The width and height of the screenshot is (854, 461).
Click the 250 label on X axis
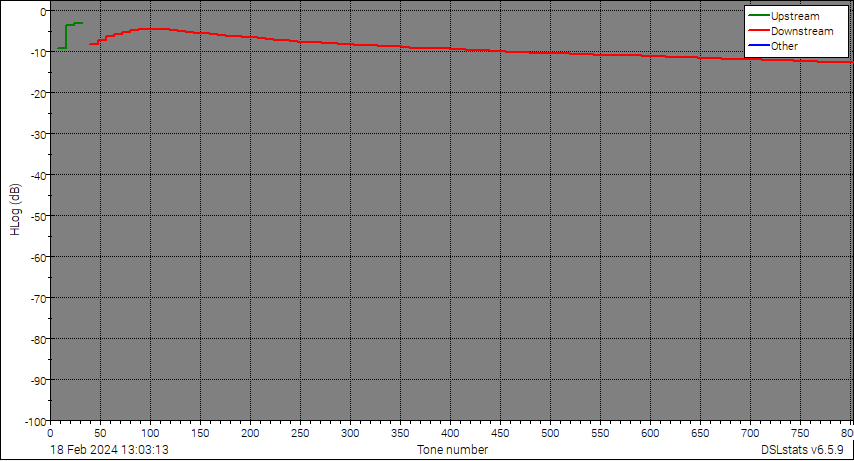coord(300,433)
